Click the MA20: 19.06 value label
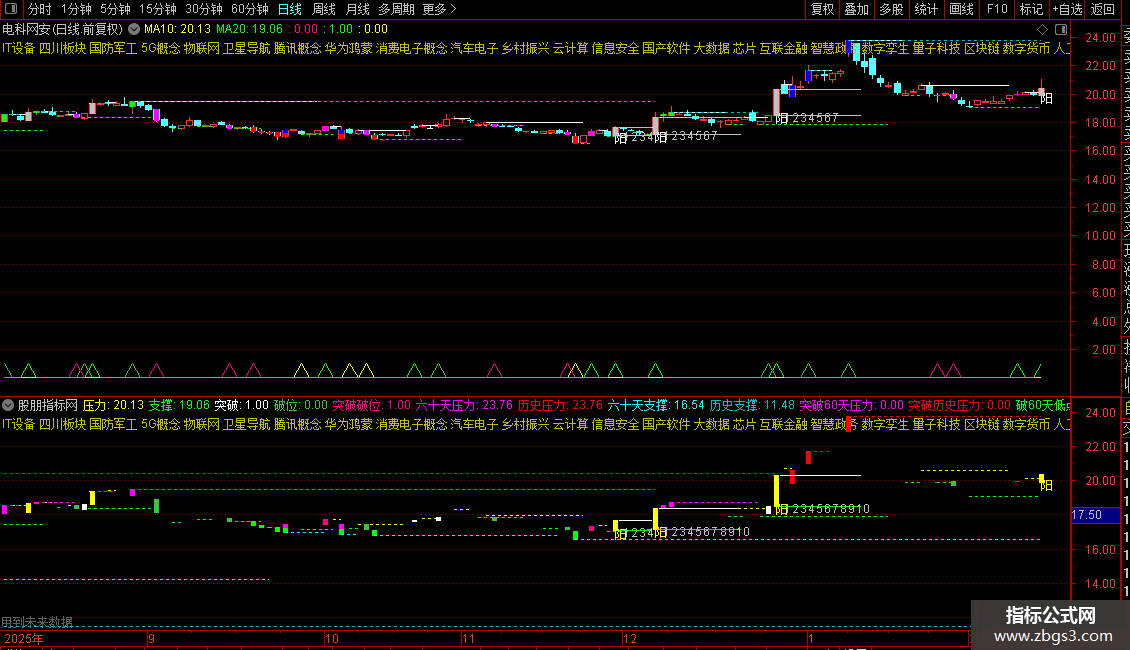 (x=249, y=30)
